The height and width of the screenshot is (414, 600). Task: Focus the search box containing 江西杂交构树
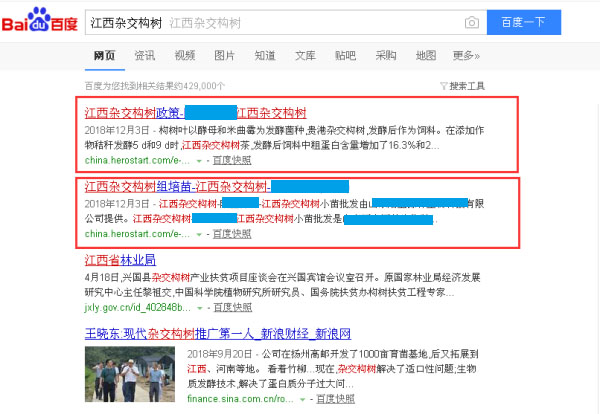(x=286, y=23)
